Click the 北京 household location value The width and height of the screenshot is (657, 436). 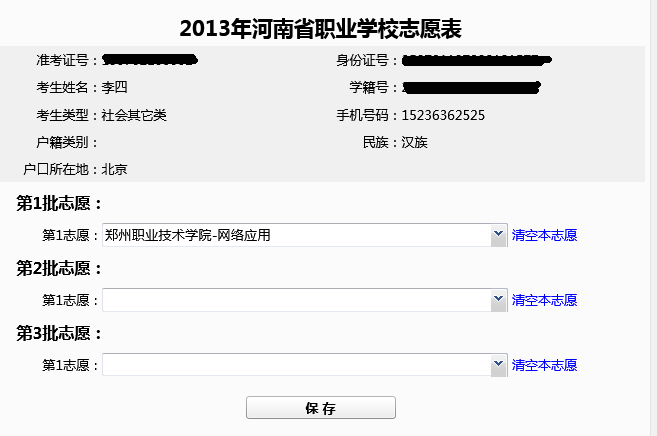pyautogui.click(x=115, y=169)
